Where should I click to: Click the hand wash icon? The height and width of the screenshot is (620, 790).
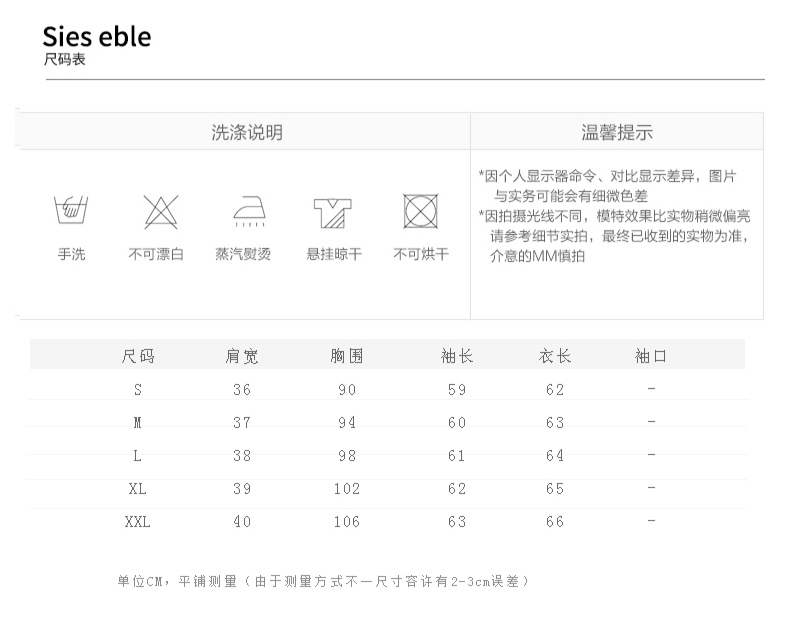click(x=71, y=211)
